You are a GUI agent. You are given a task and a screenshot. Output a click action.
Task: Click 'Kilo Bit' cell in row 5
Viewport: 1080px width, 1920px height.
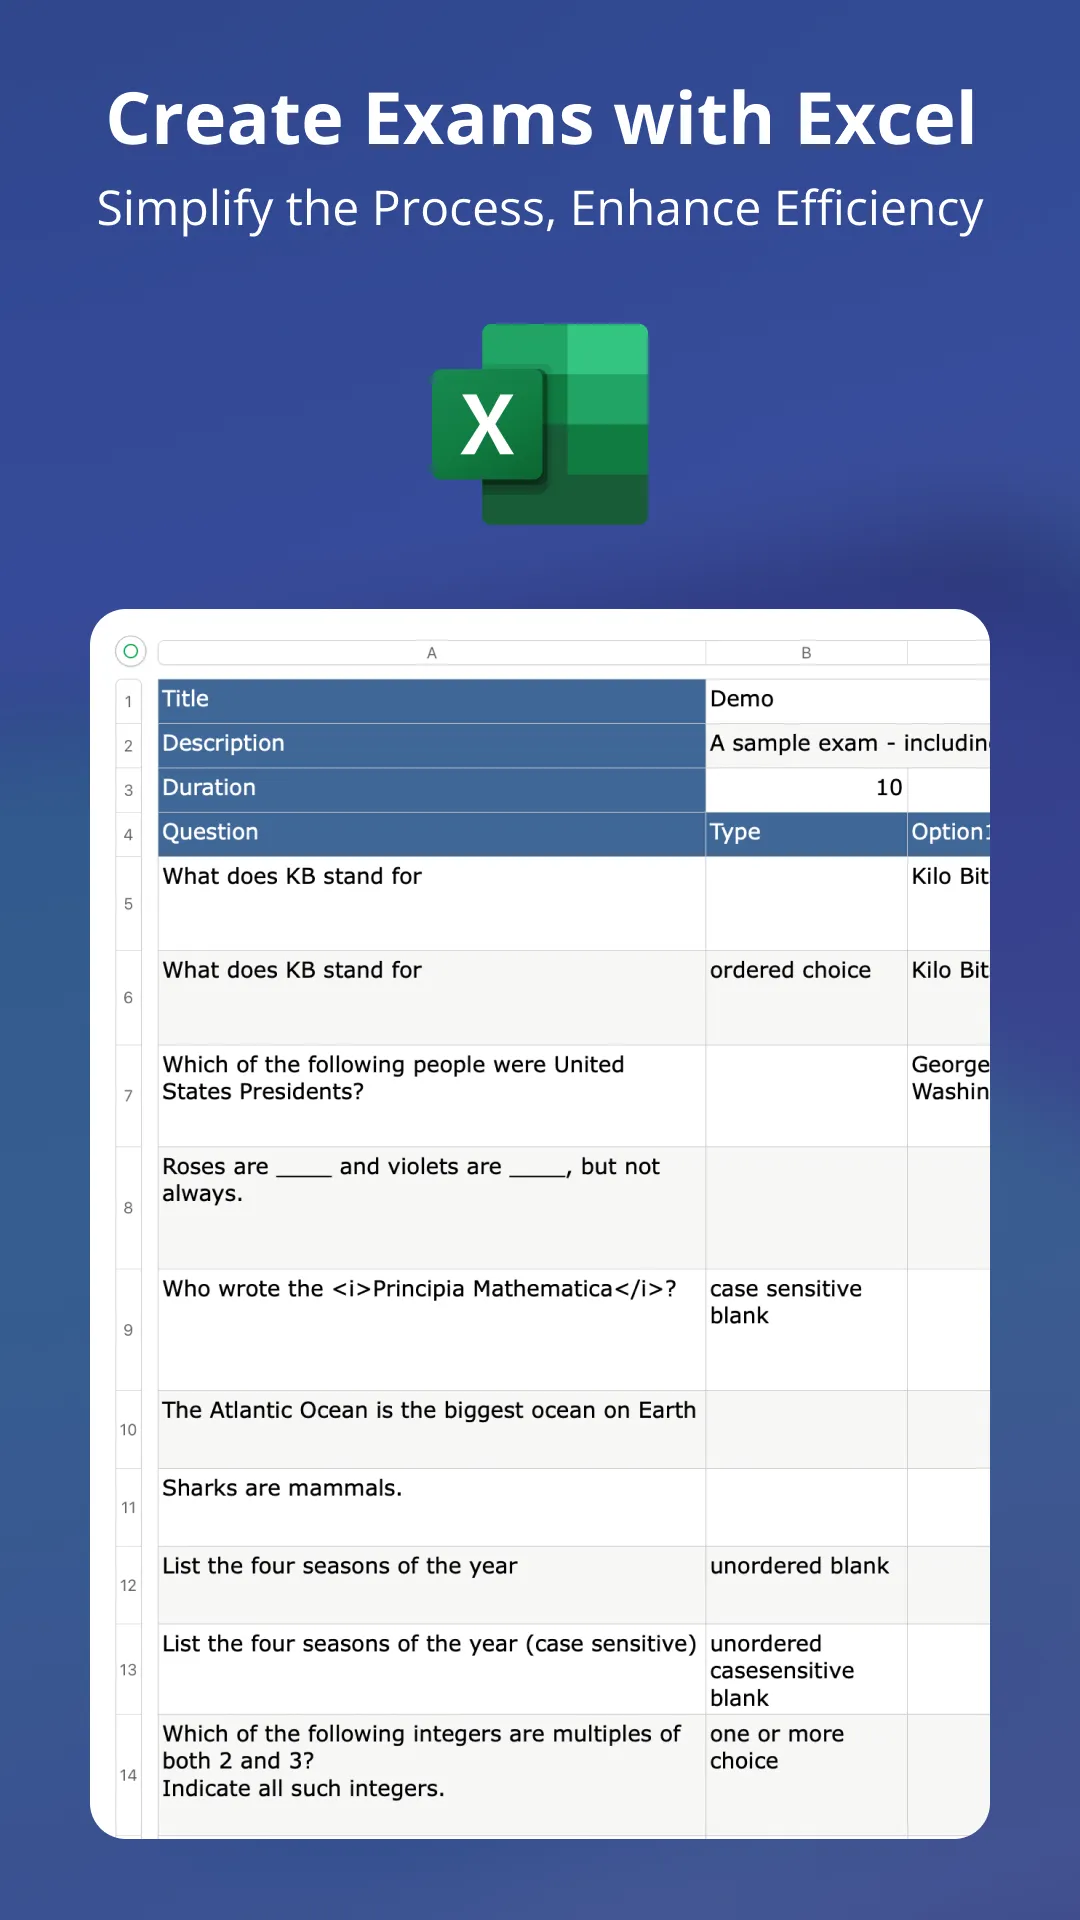coord(949,904)
